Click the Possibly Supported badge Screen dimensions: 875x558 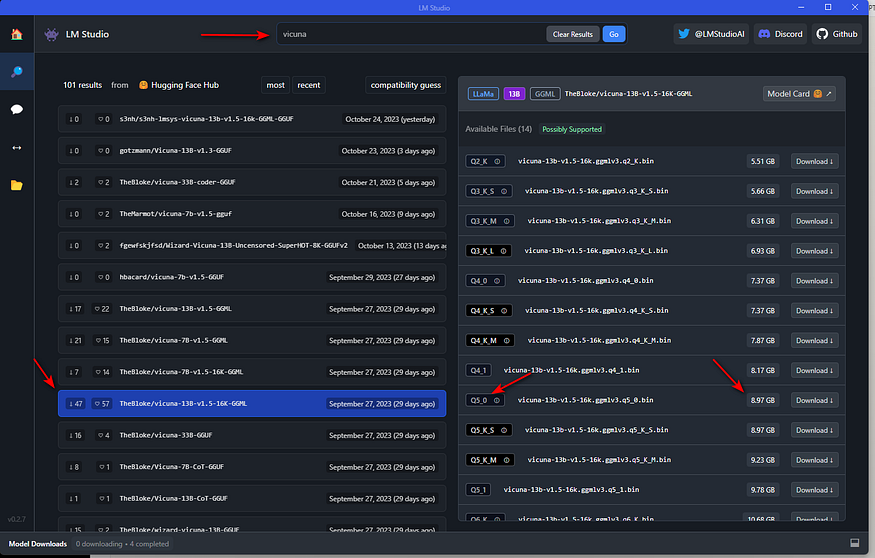(x=572, y=129)
